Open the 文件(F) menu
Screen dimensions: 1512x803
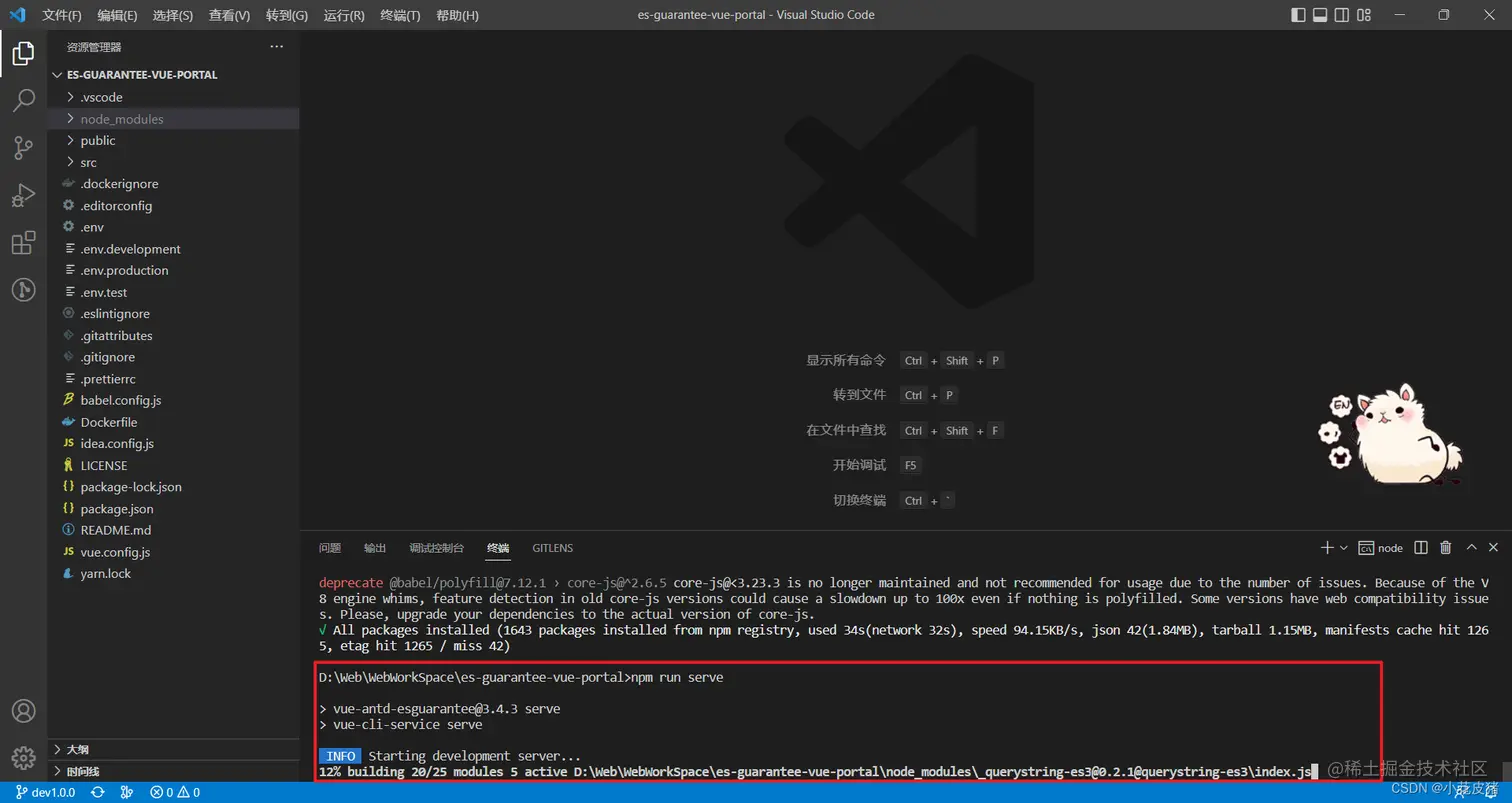click(x=62, y=15)
